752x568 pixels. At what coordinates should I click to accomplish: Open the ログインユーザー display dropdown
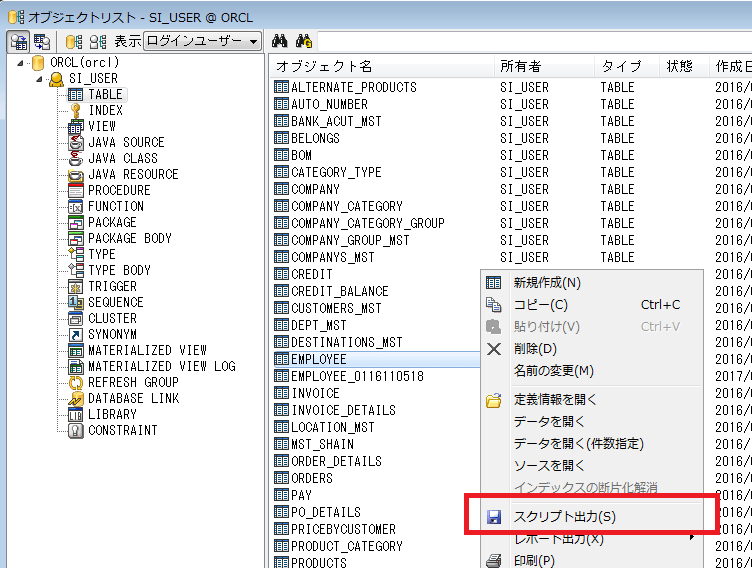(x=202, y=41)
